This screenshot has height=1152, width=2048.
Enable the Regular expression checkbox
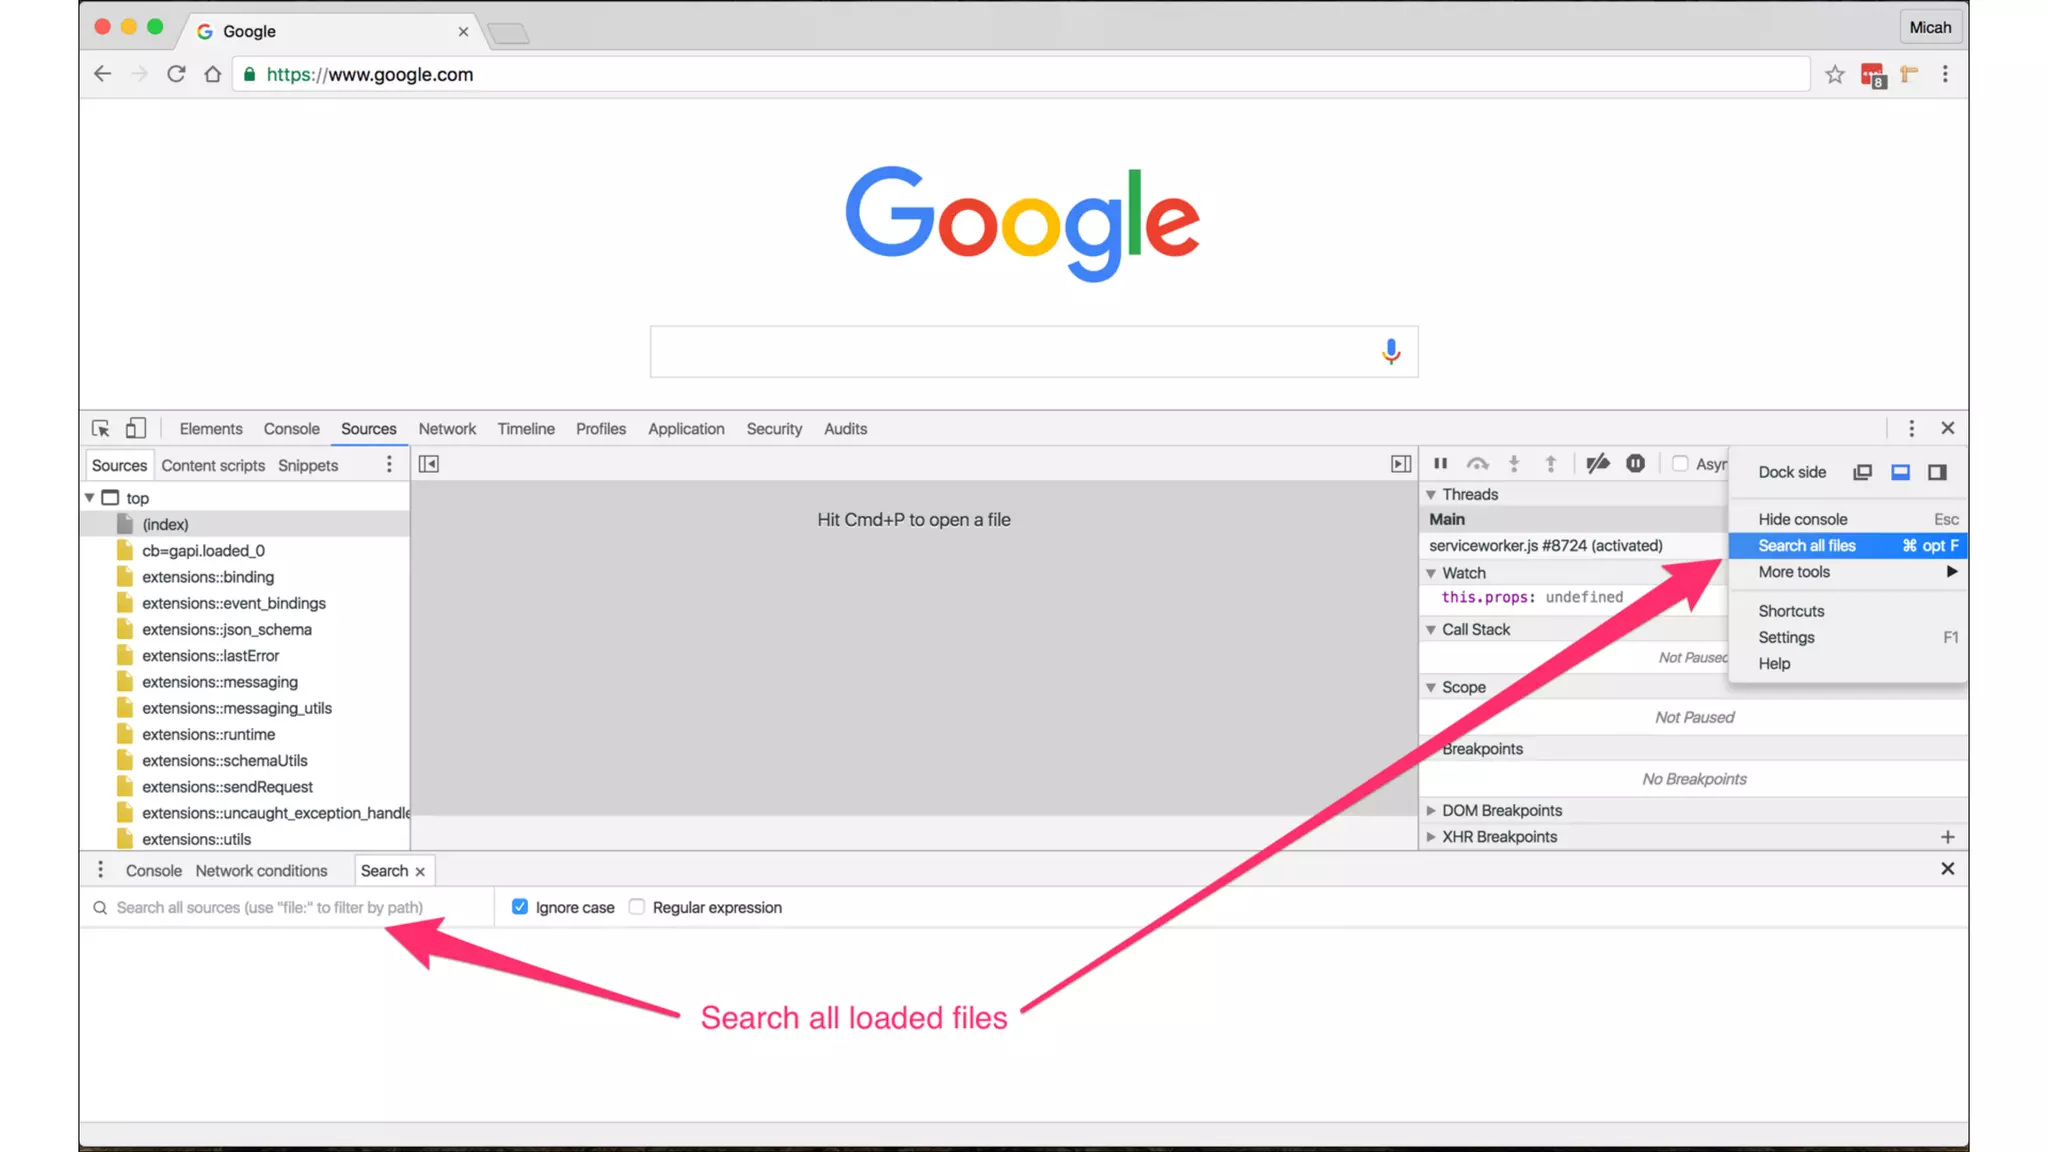tap(637, 907)
